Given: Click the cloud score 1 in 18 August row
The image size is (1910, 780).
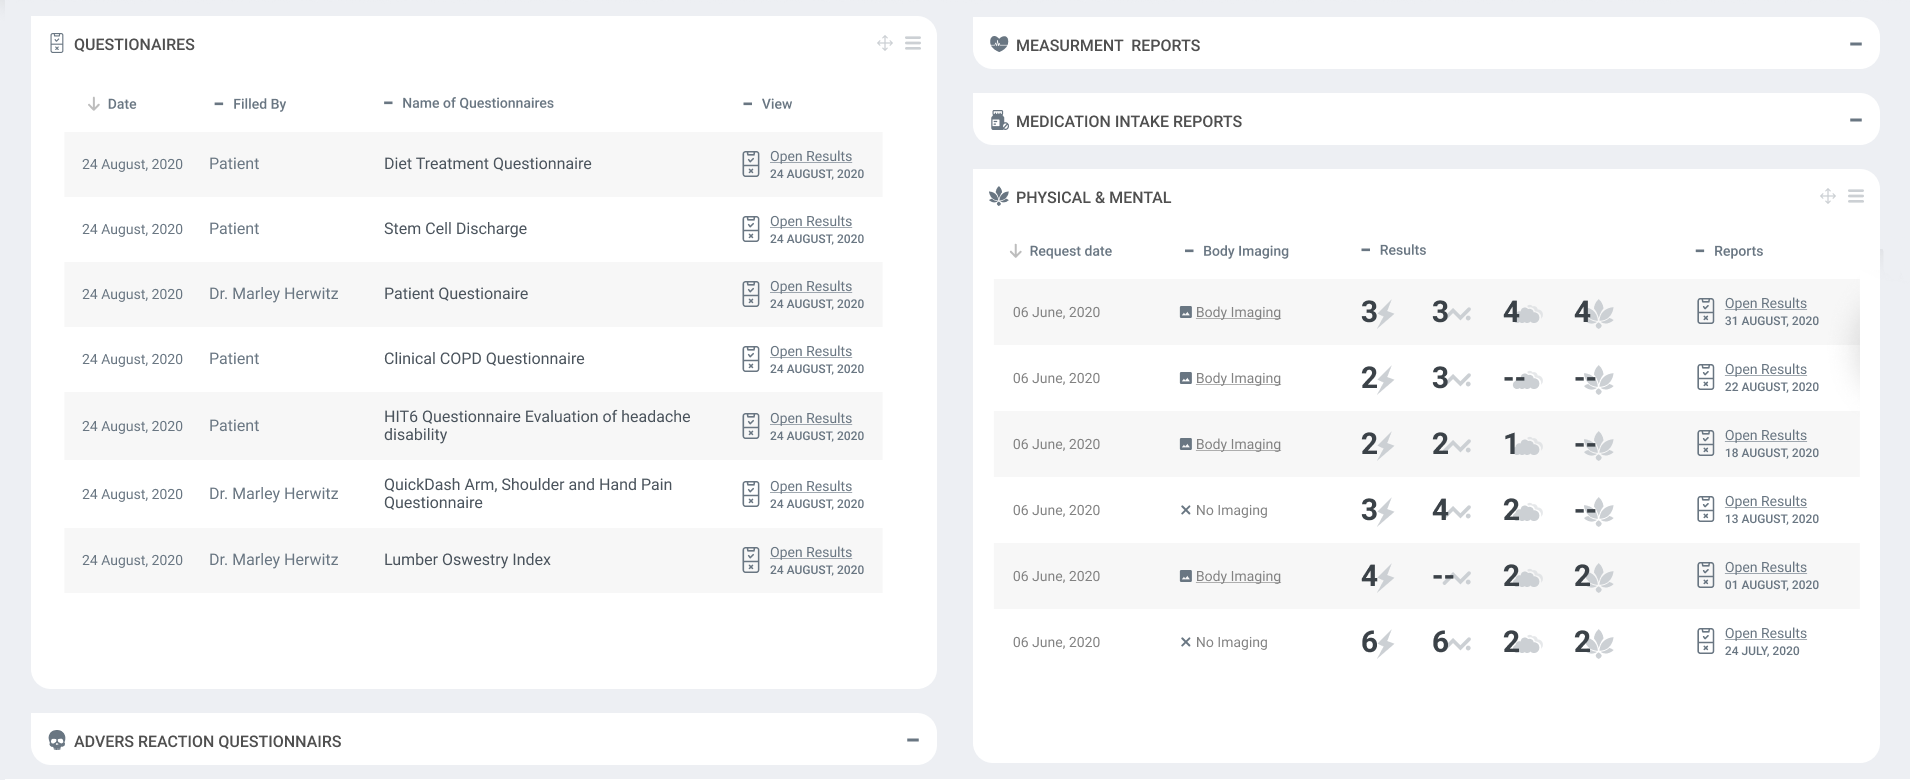Looking at the screenshot, I should tap(1522, 444).
